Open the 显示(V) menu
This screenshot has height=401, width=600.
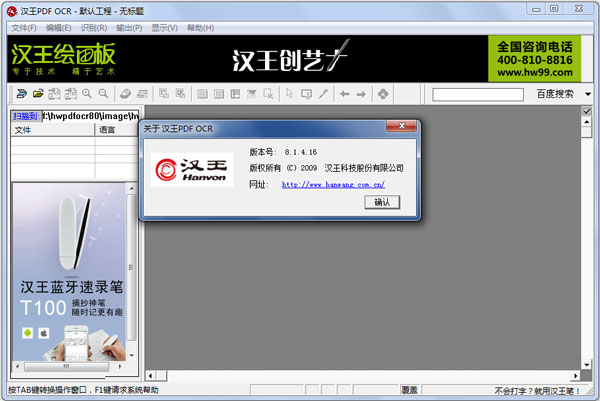(165, 28)
